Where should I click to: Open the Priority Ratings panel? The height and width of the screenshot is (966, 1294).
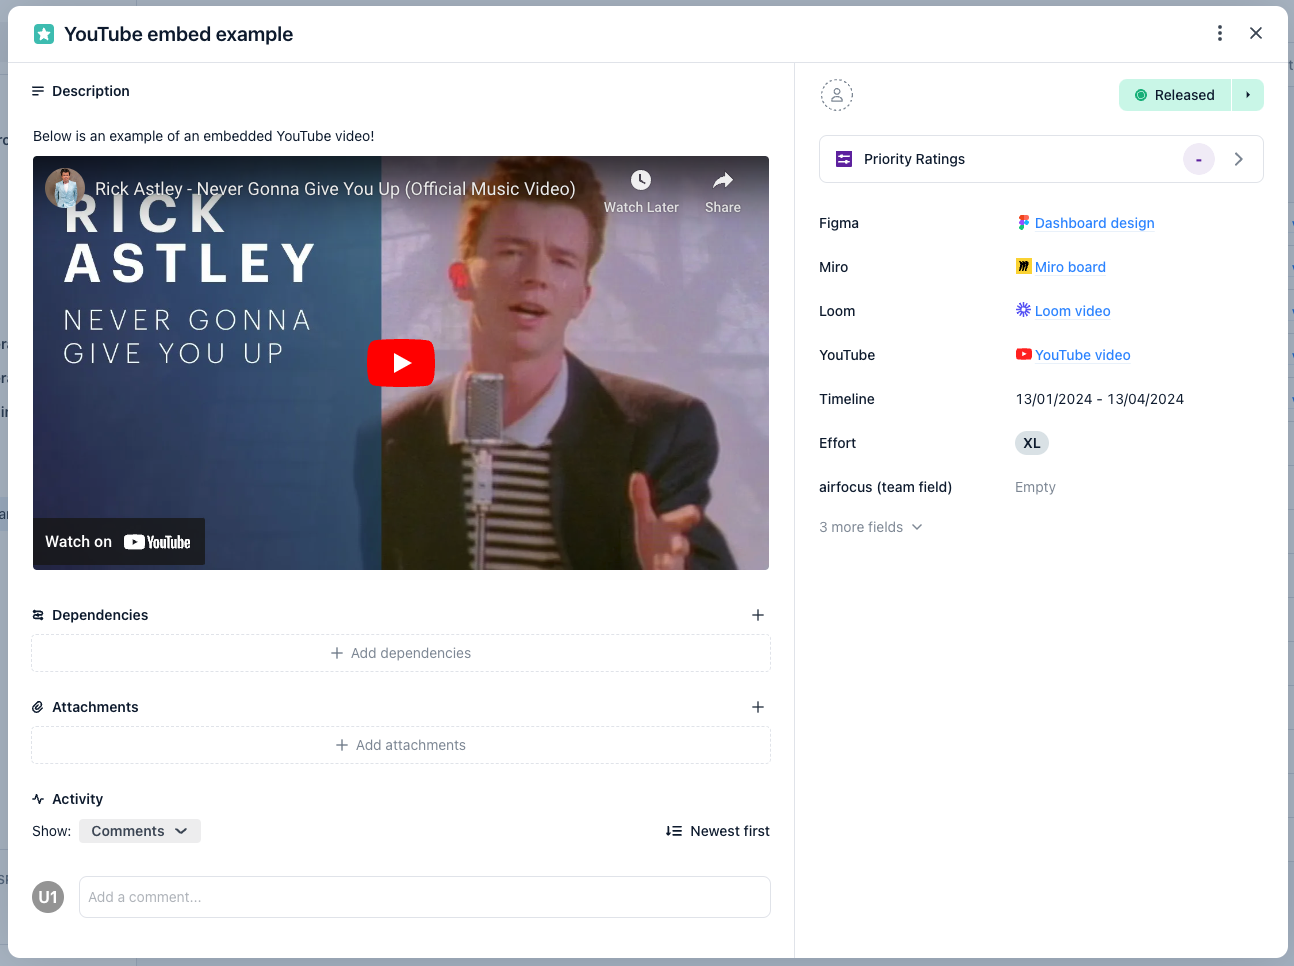[1041, 159]
